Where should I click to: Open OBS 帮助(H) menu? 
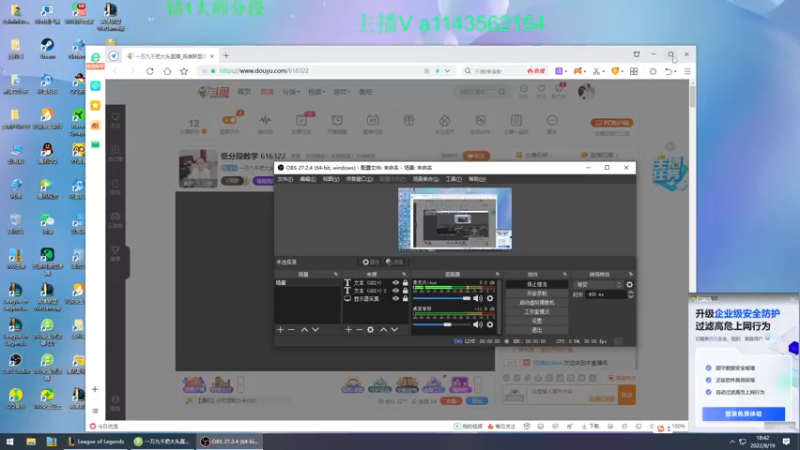[477, 179]
